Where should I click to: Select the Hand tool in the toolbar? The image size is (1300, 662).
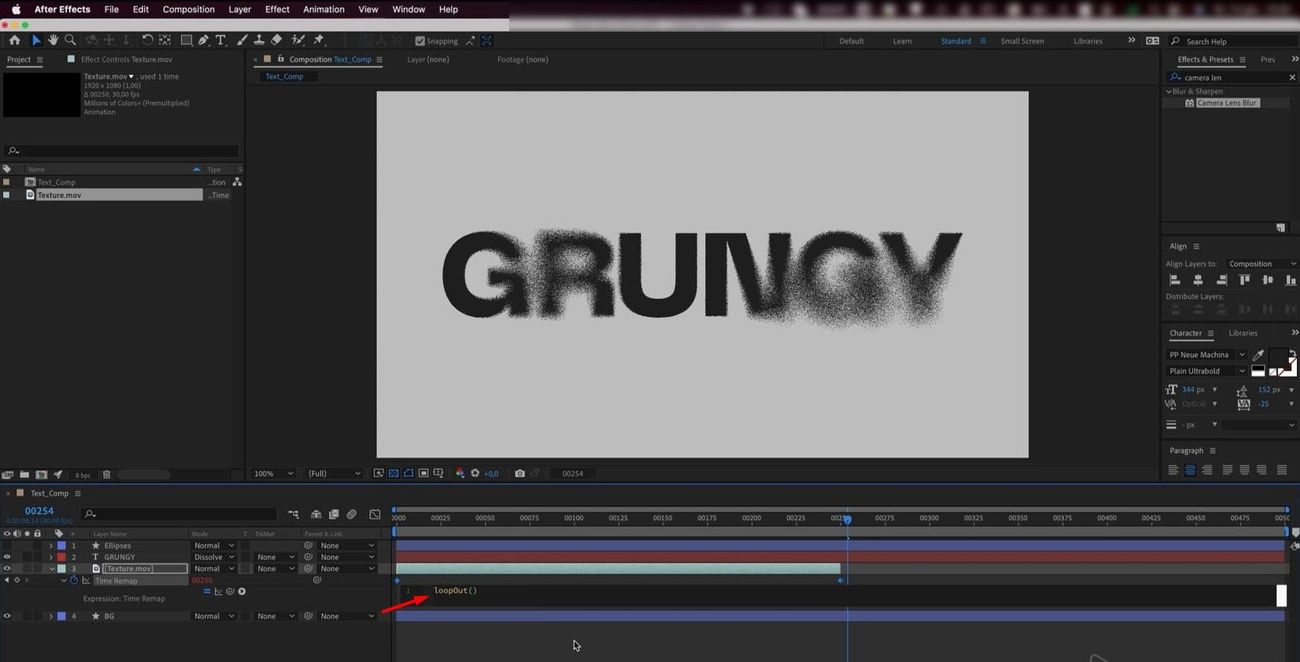click(x=53, y=40)
